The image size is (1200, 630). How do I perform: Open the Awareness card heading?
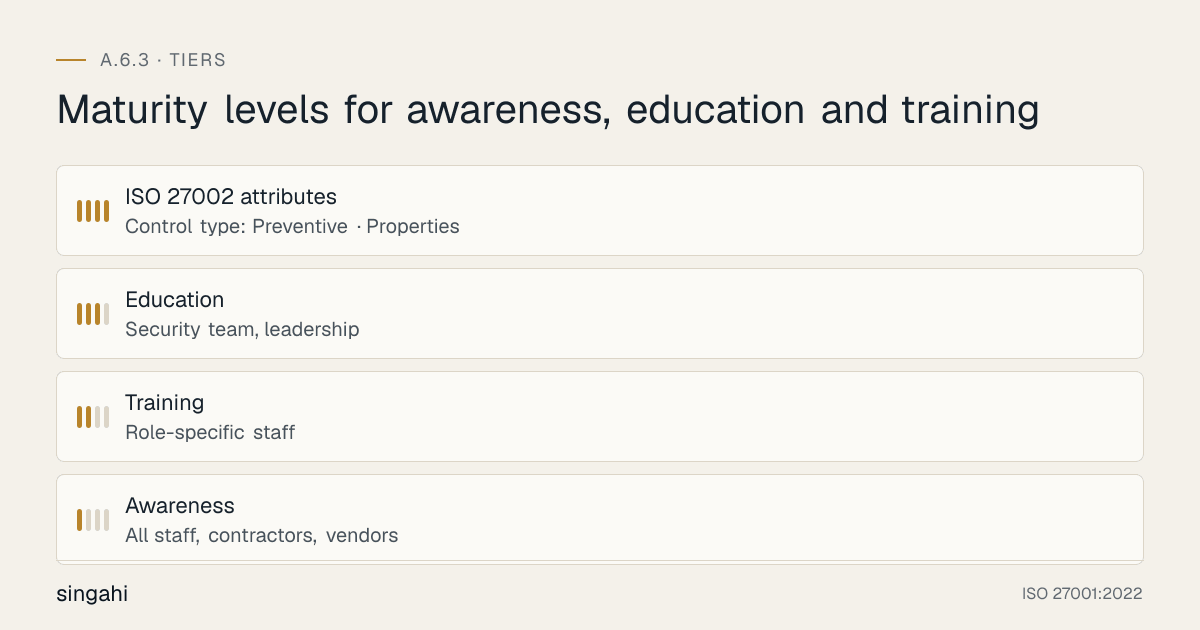pos(180,505)
